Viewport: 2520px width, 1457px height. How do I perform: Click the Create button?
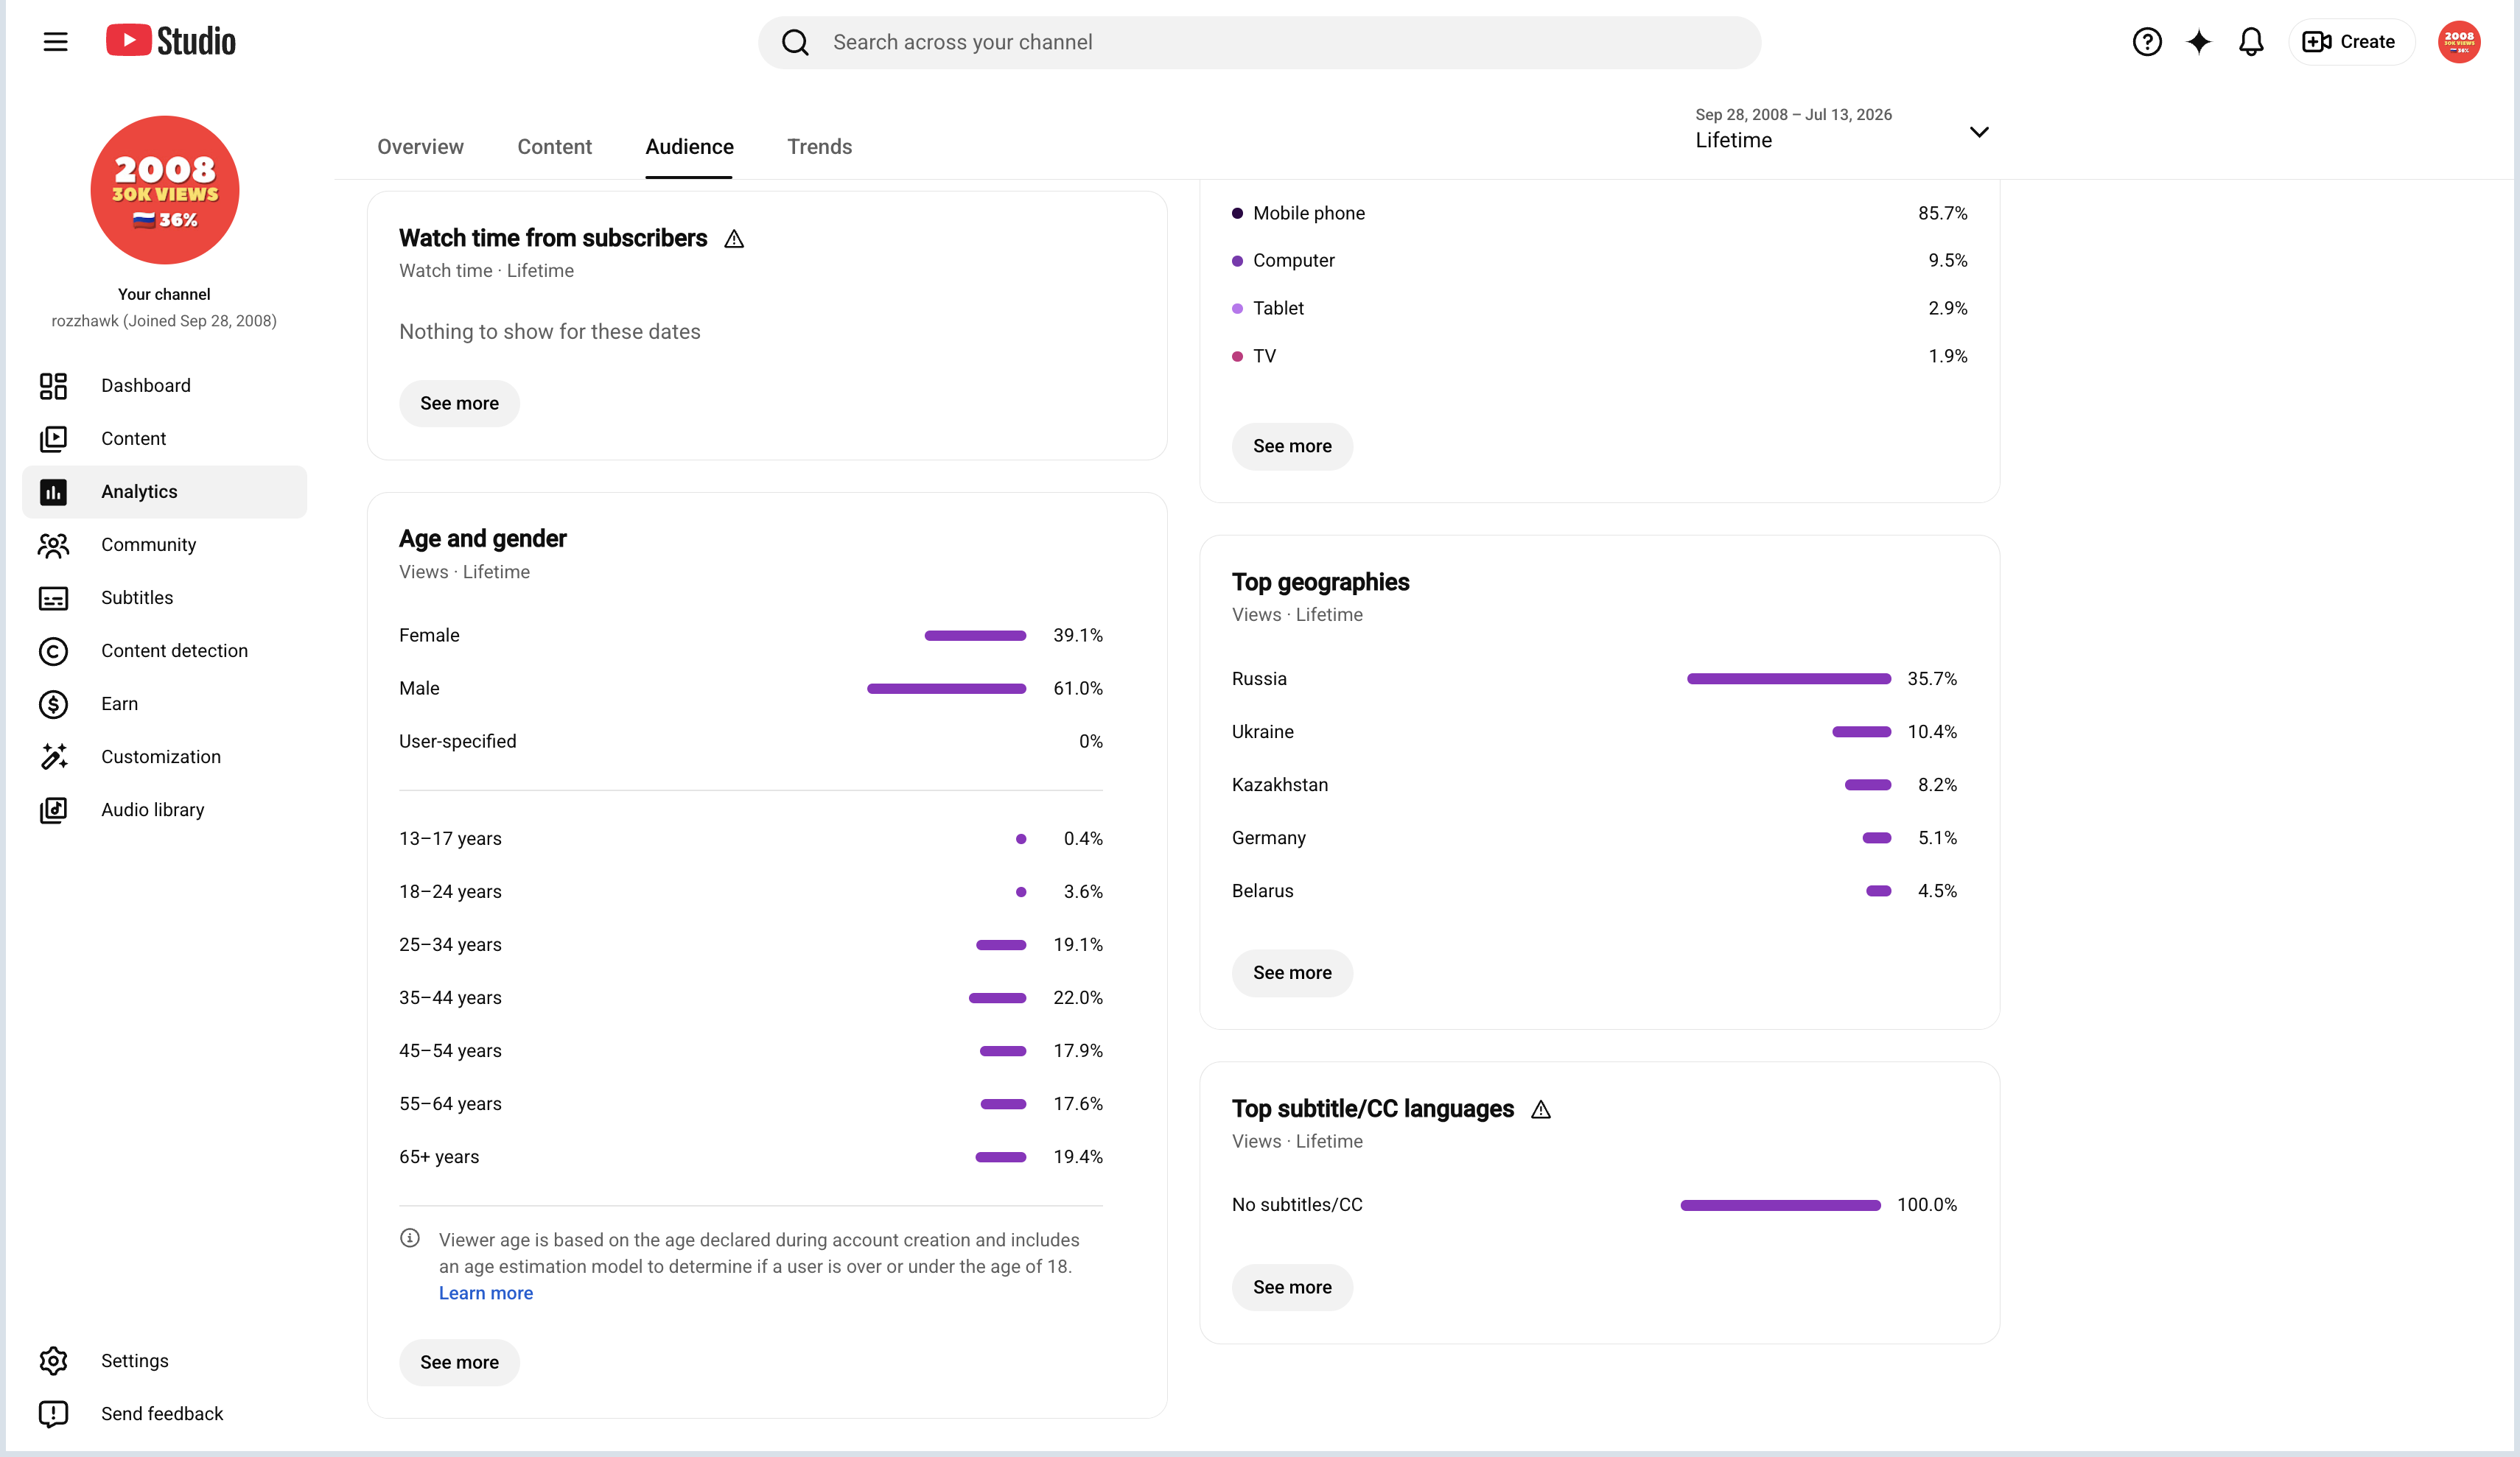click(2350, 42)
